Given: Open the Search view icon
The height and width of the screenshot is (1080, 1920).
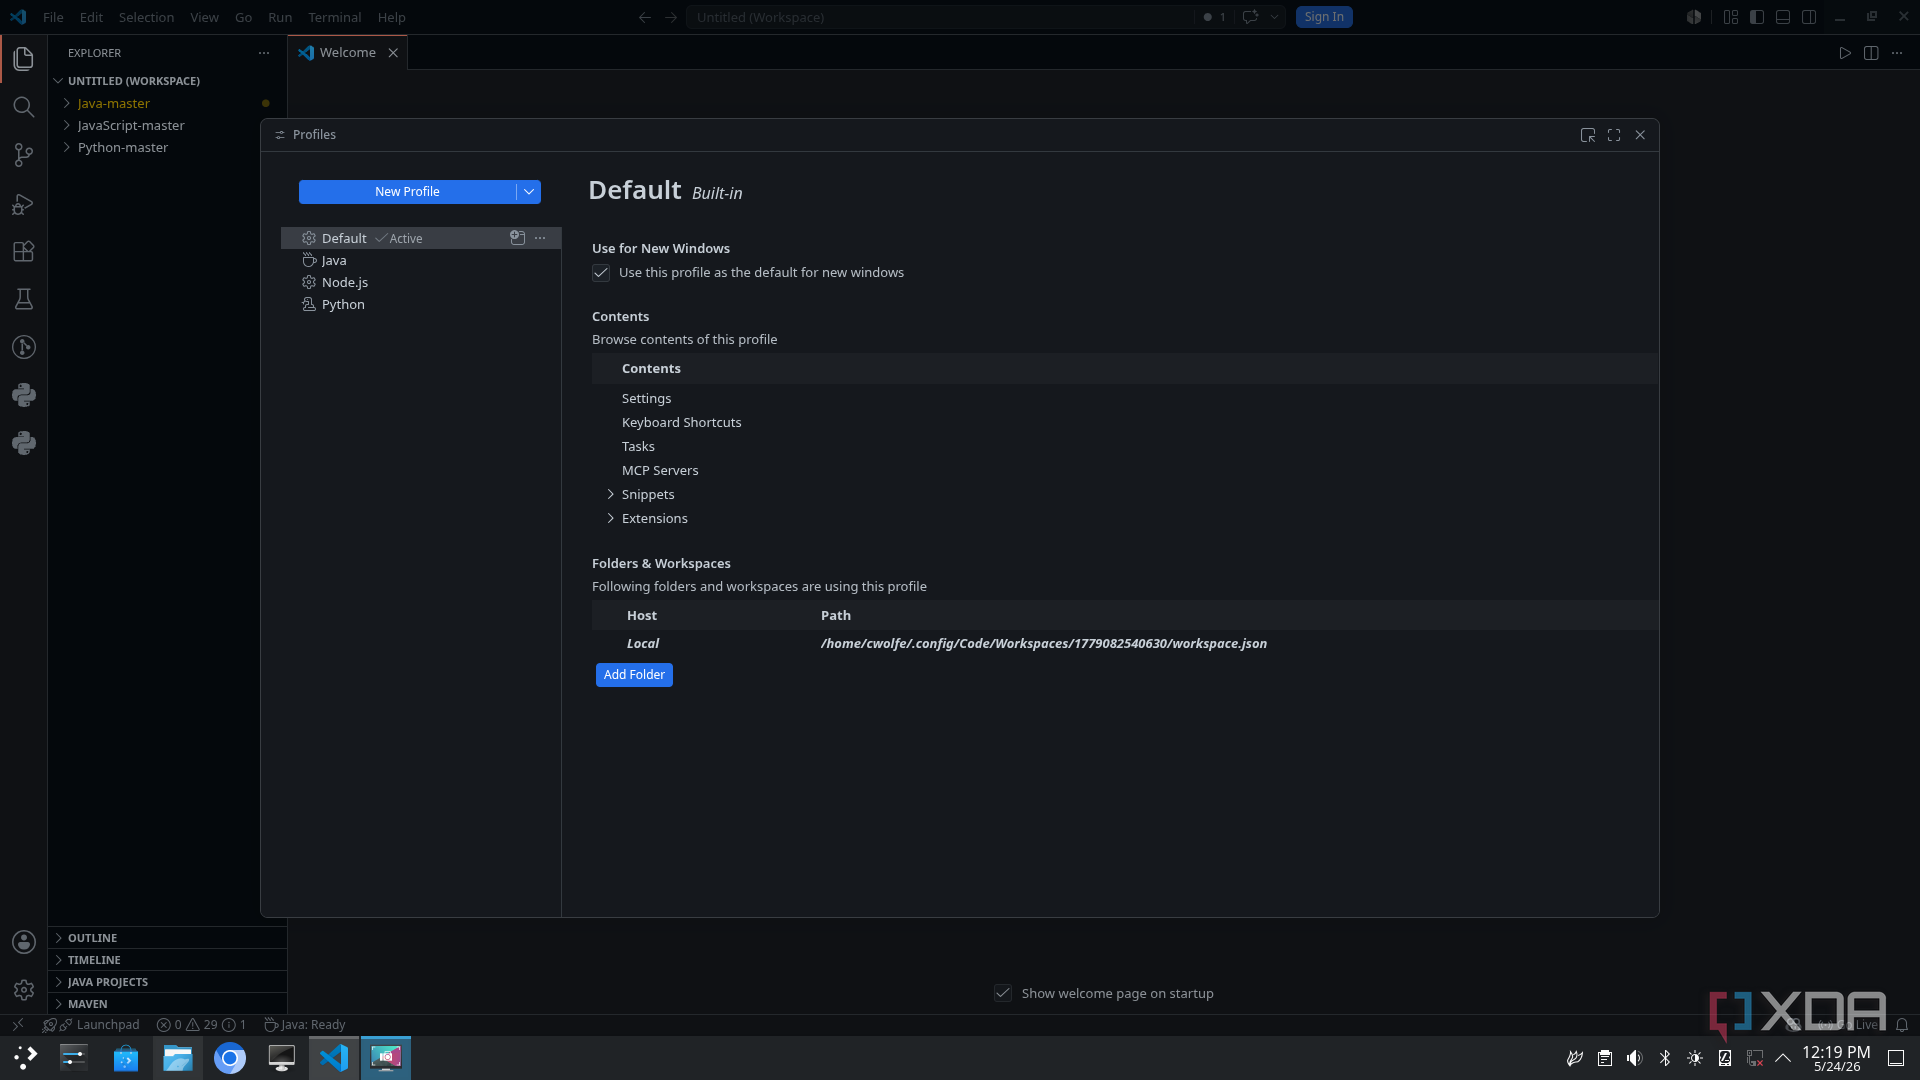Looking at the screenshot, I should tap(24, 107).
